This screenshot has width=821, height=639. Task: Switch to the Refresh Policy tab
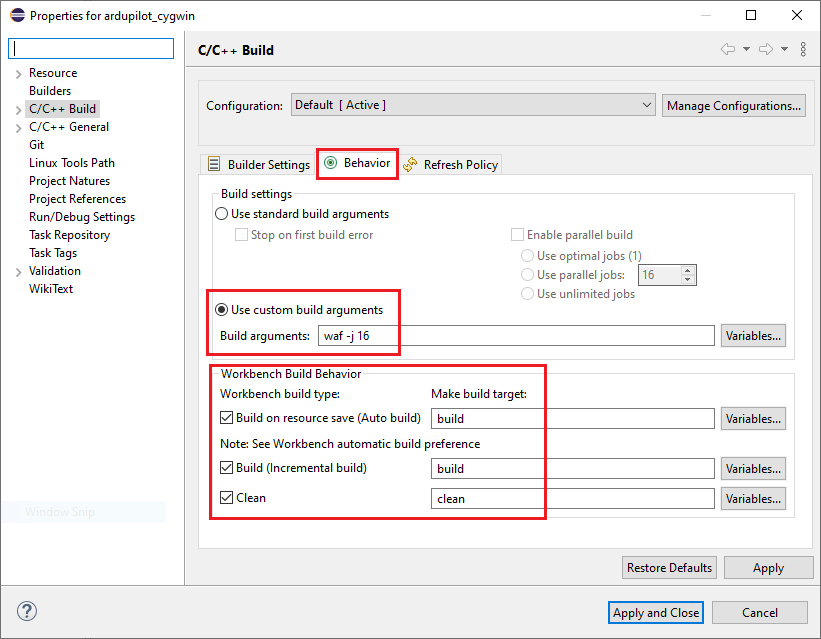click(451, 164)
